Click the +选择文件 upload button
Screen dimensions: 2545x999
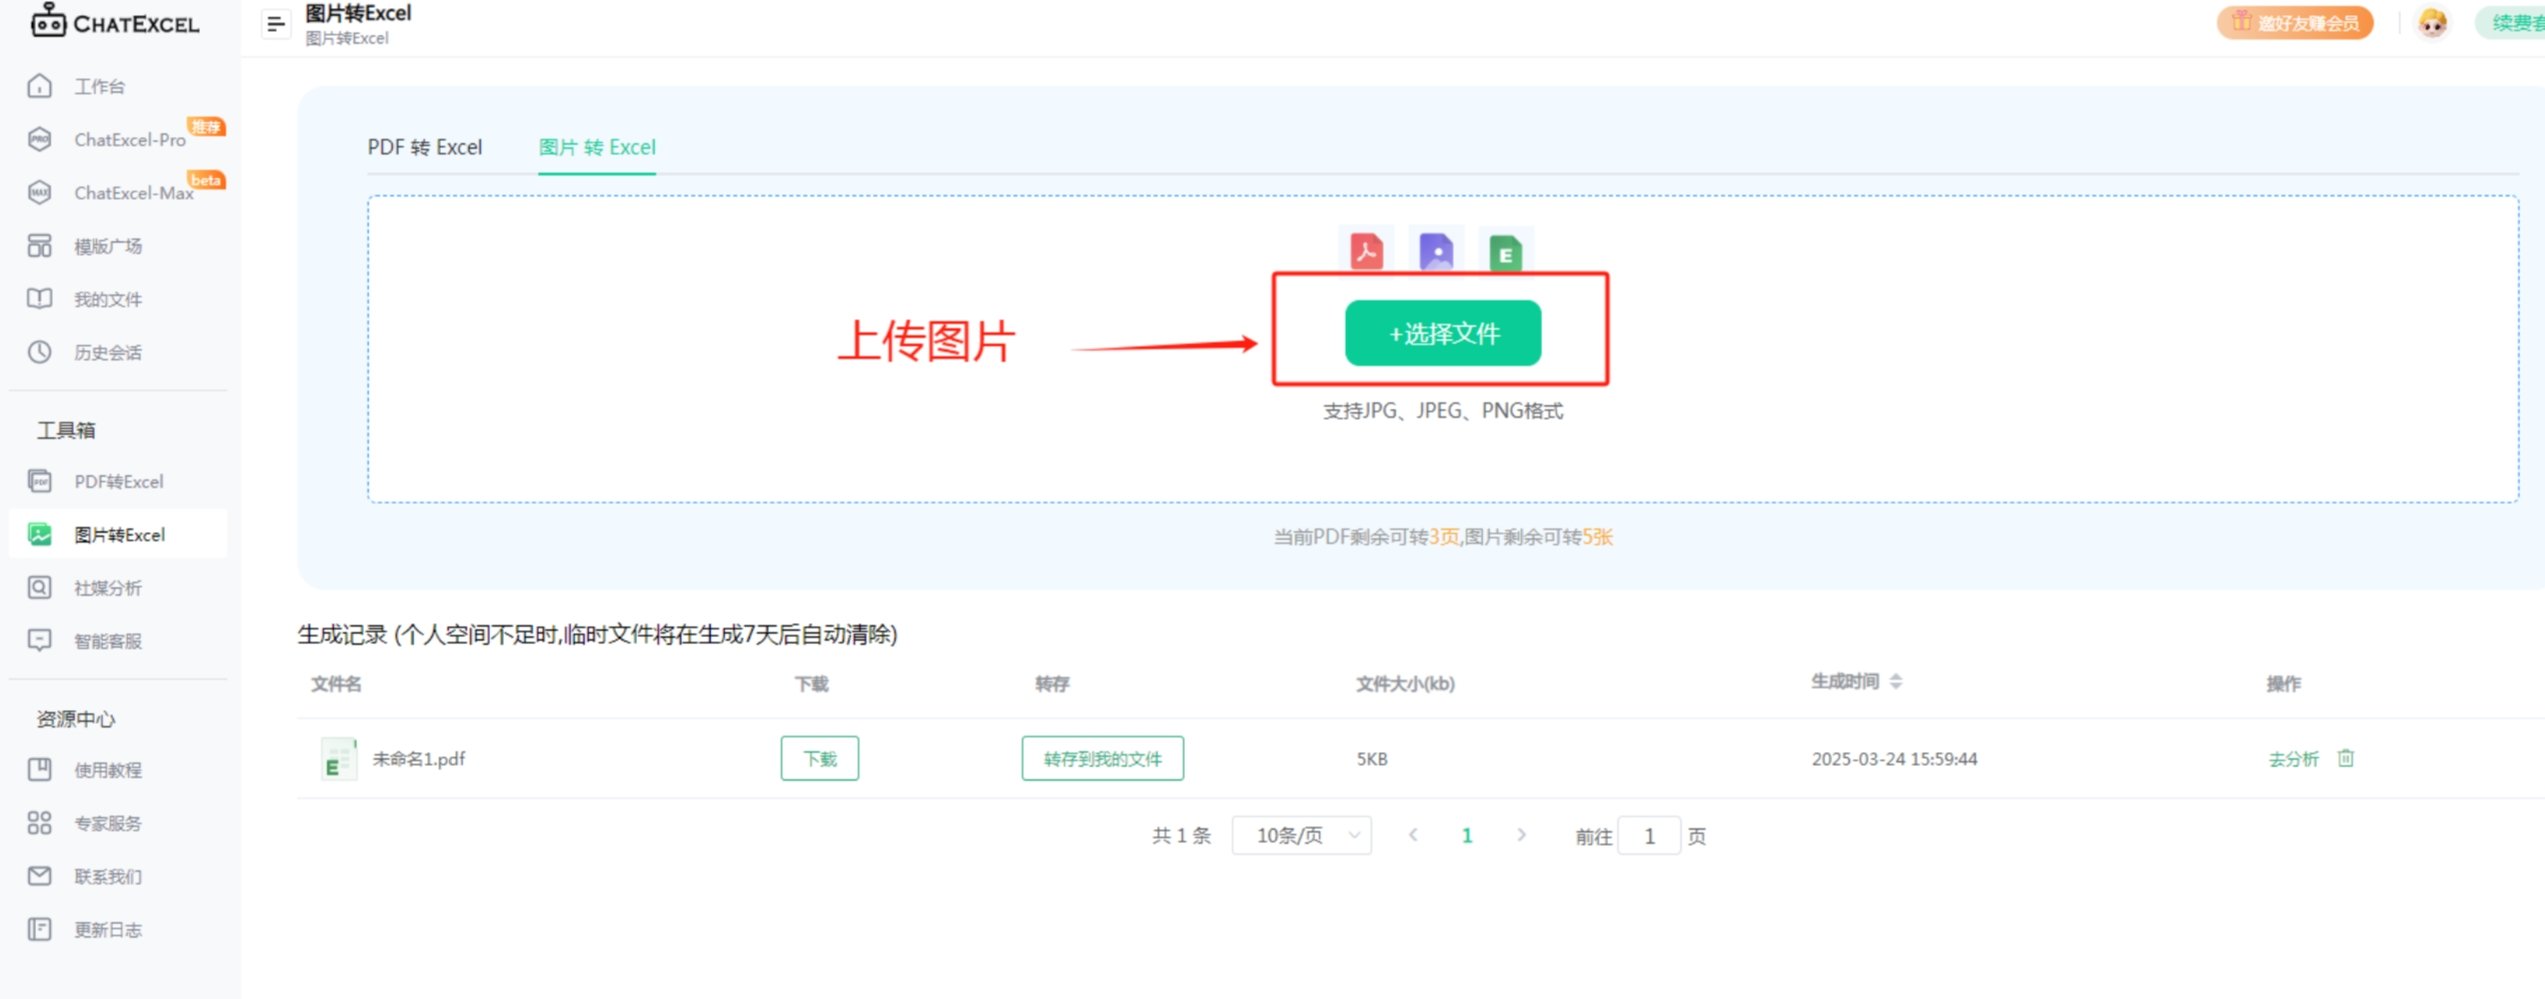1442,333
